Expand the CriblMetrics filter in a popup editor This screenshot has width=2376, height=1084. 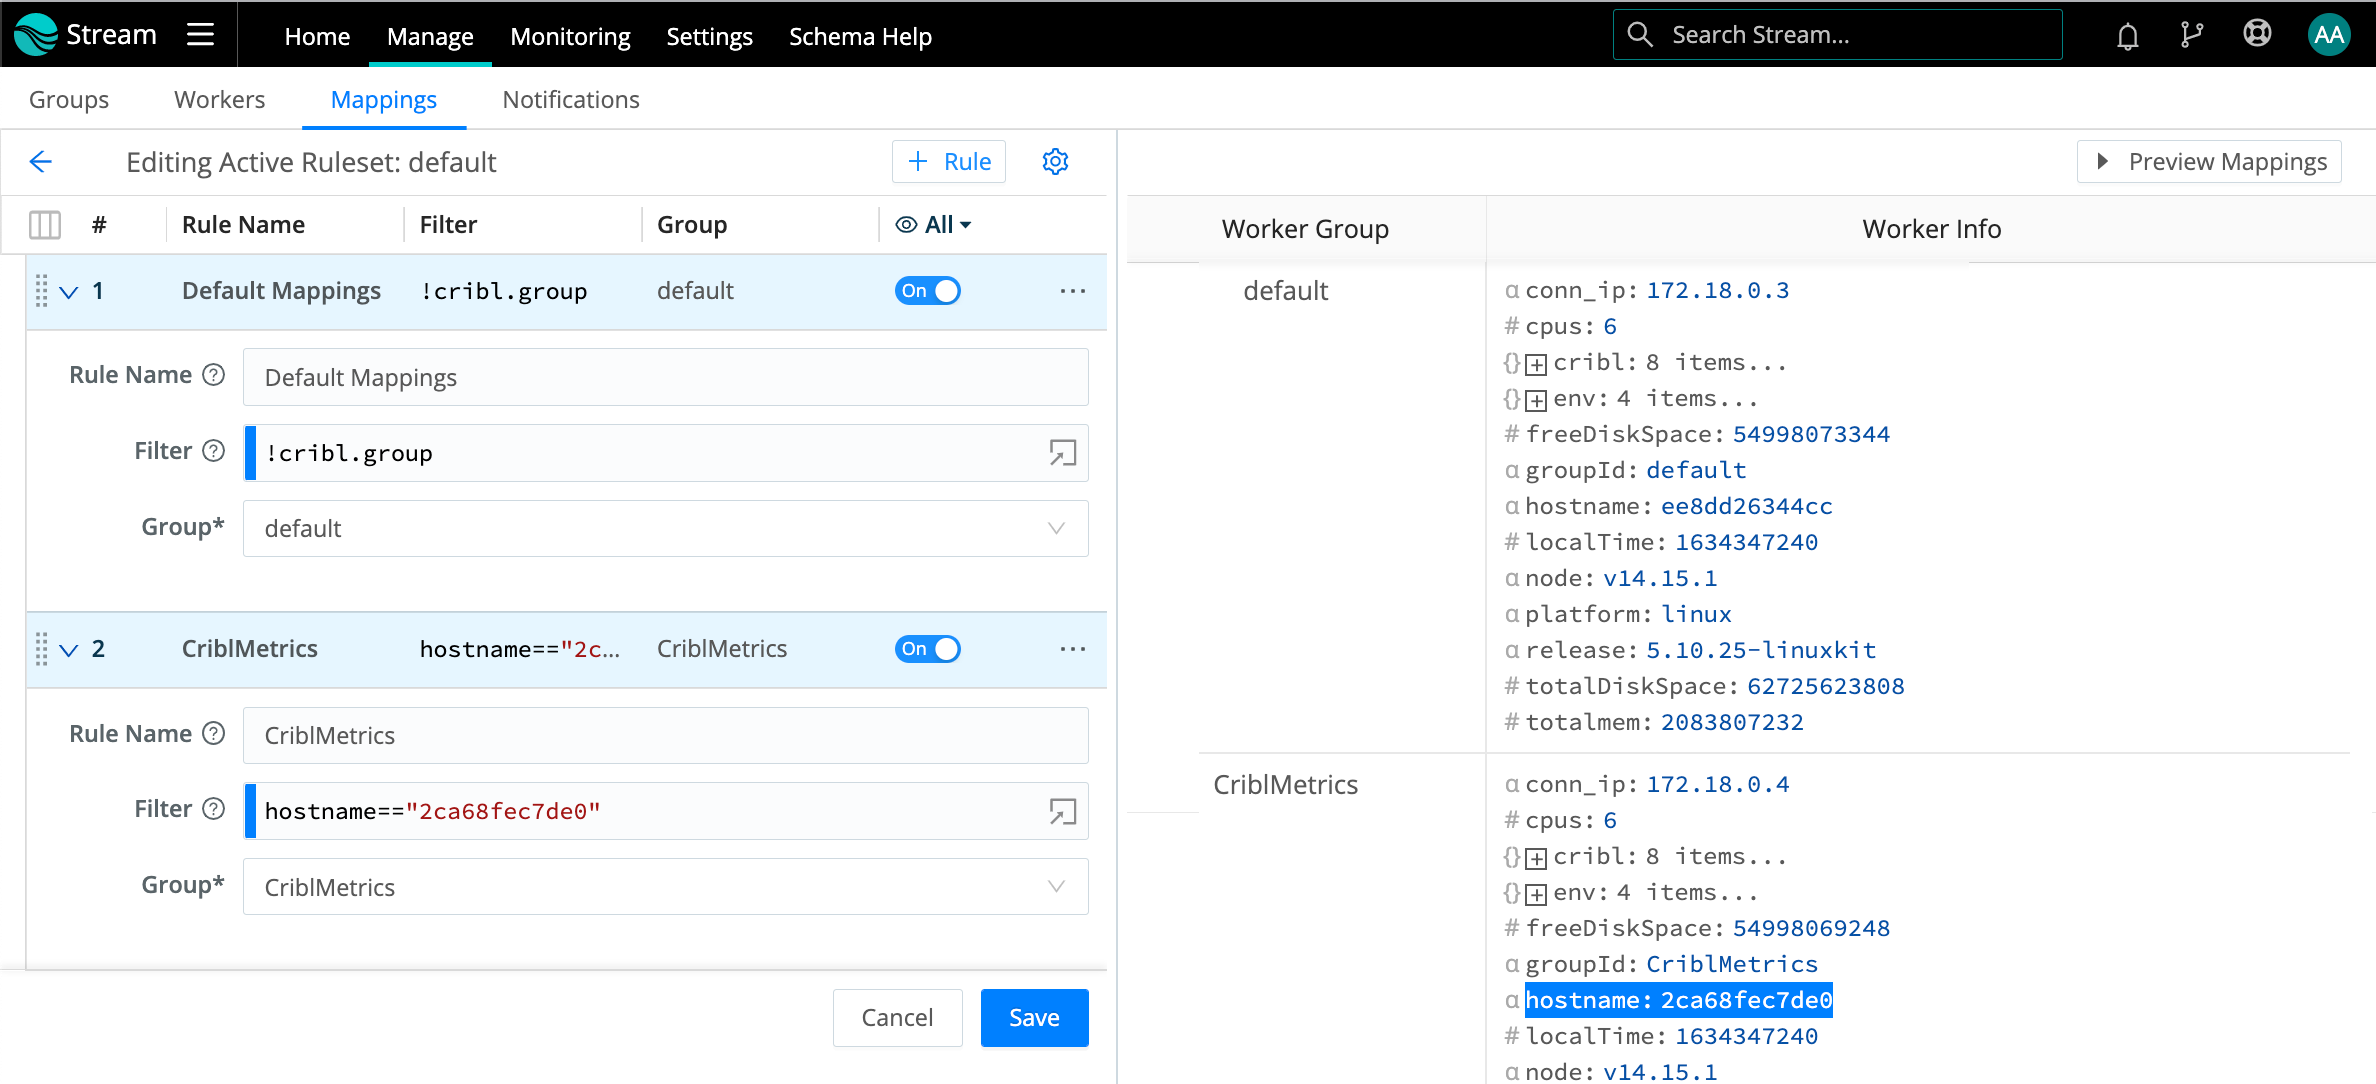pos(1062,810)
